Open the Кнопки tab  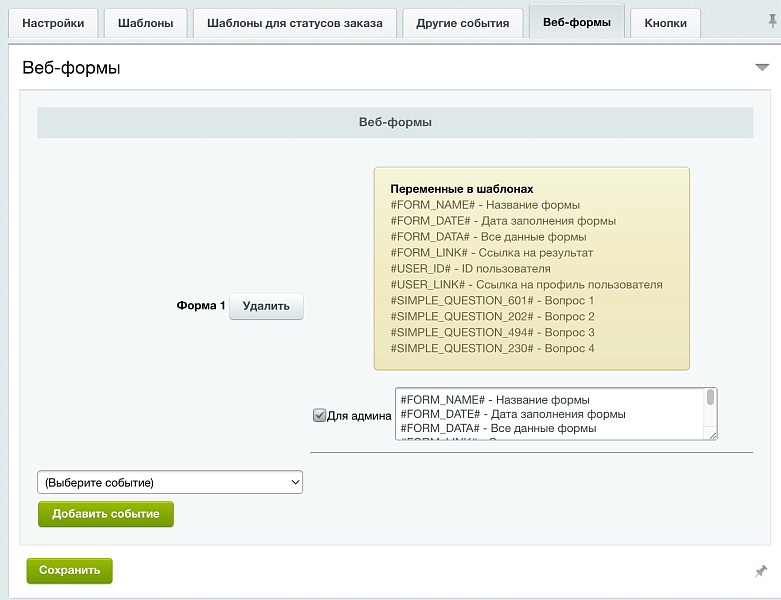pos(665,23)
